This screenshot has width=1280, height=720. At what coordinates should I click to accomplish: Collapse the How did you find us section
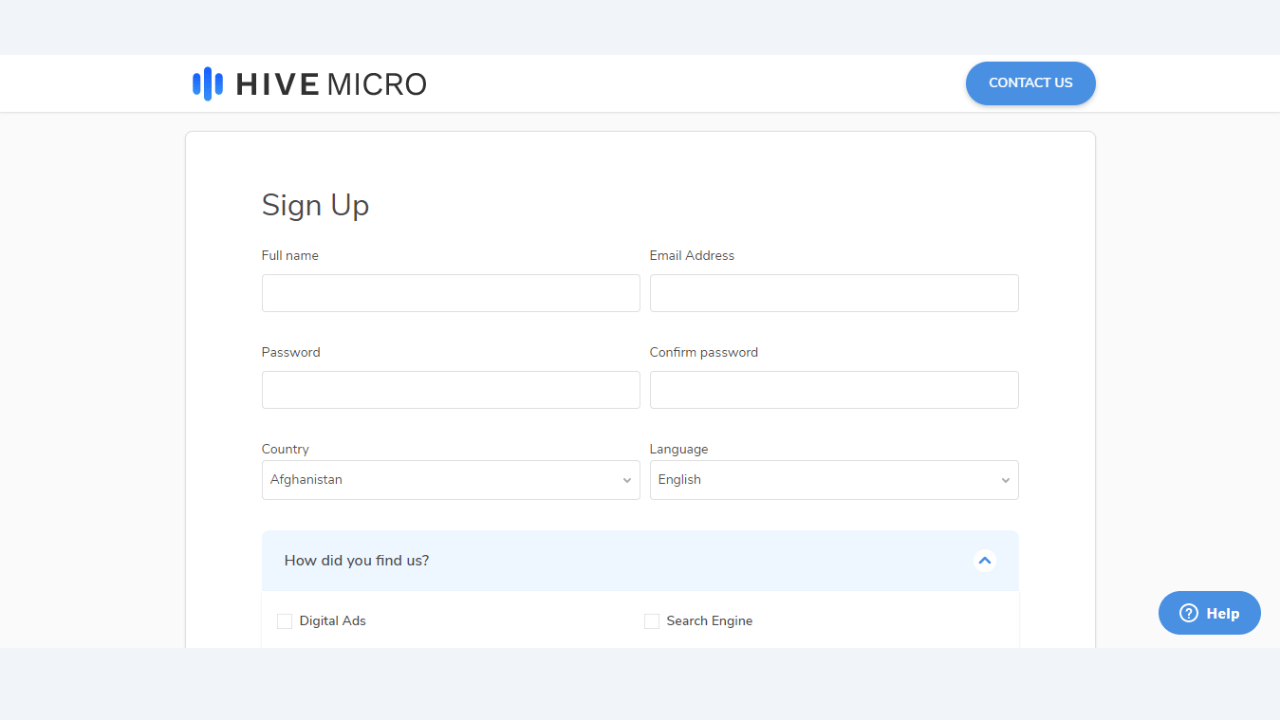point(985,561)
